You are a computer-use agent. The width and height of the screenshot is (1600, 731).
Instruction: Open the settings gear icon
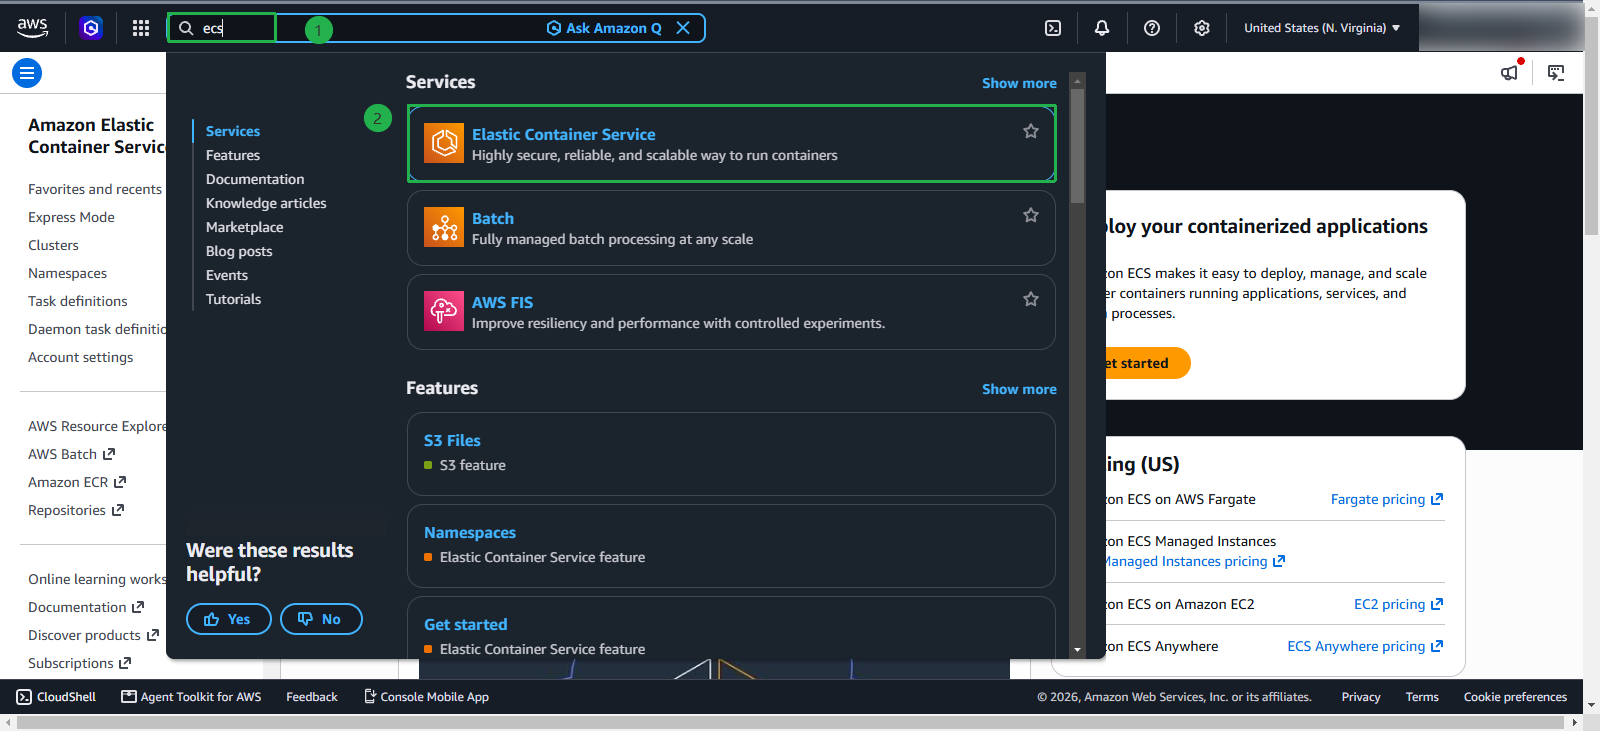pos(1202,28)
